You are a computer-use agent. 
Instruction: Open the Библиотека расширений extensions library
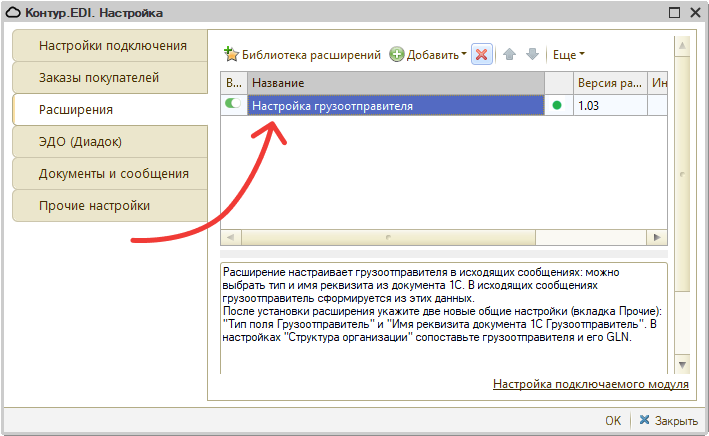click(302, 54)
